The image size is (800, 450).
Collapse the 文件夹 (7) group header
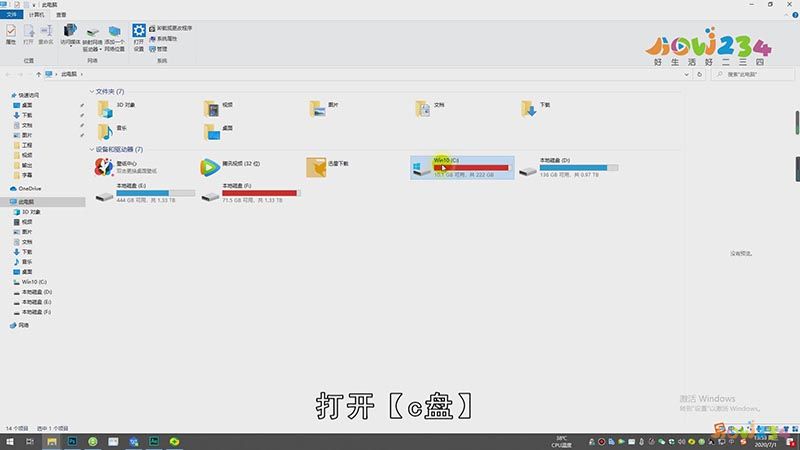92,91
